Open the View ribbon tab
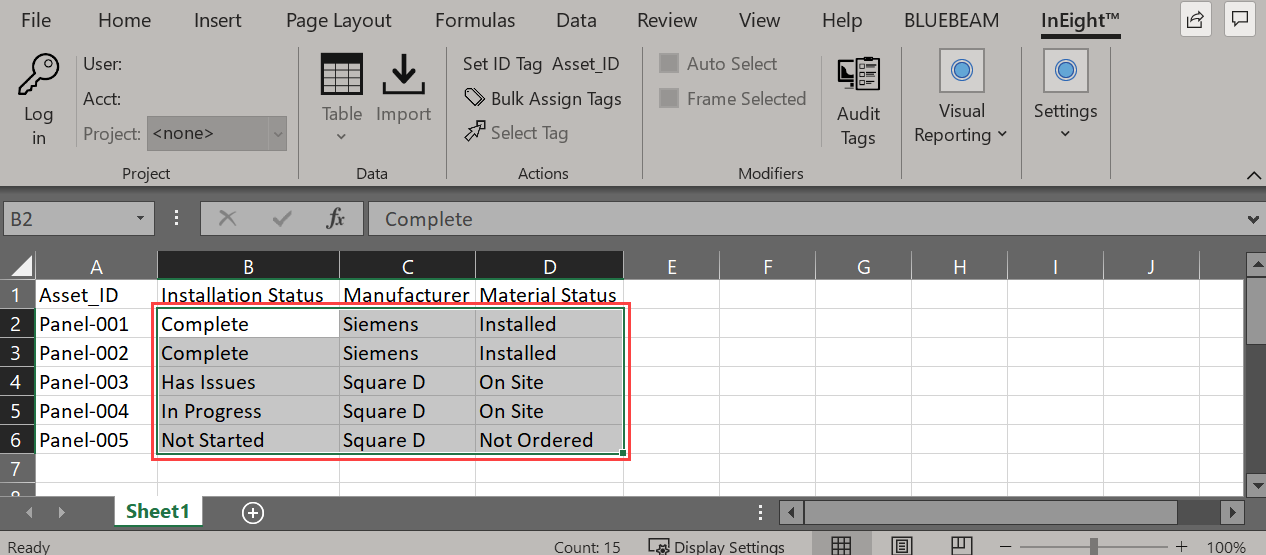1266x555 pixels. 759,20
